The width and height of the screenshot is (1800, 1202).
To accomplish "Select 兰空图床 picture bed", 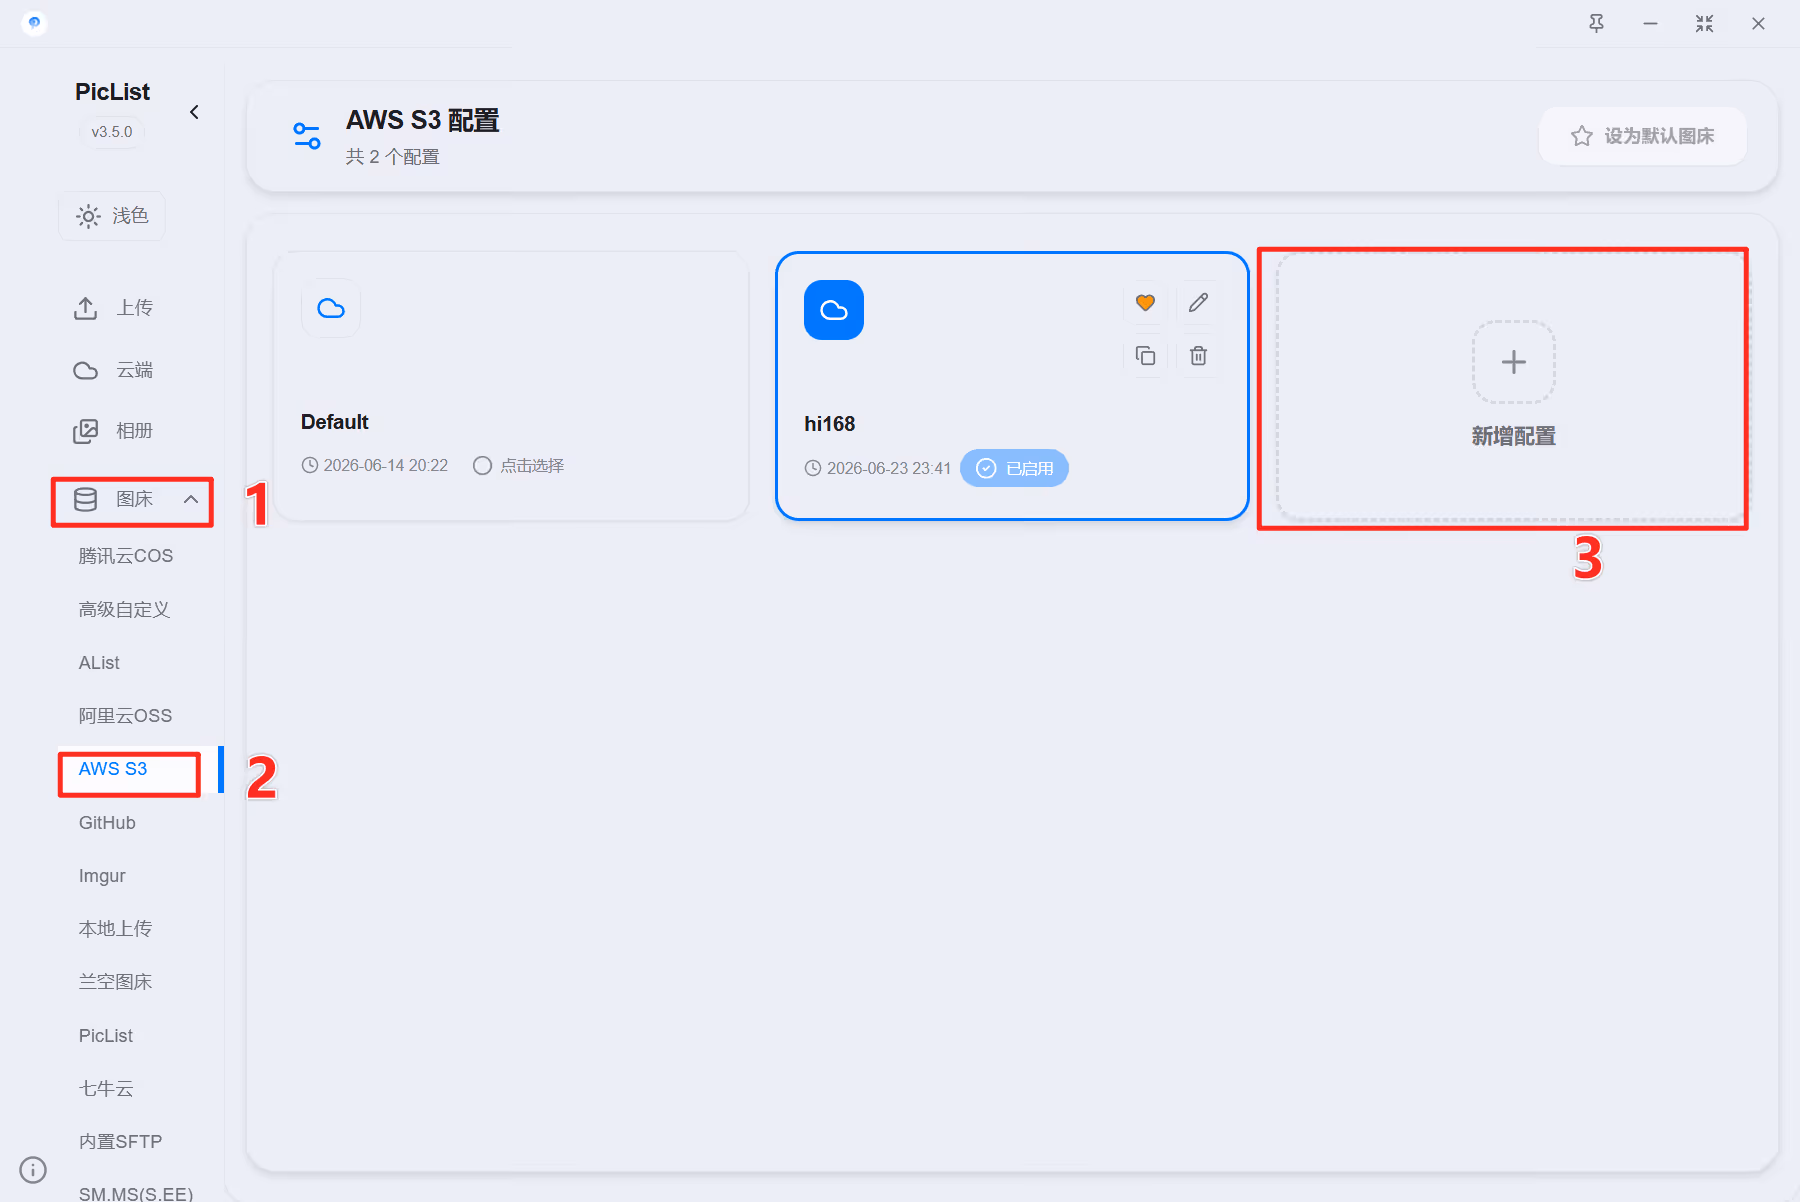I will pos(115,982).
